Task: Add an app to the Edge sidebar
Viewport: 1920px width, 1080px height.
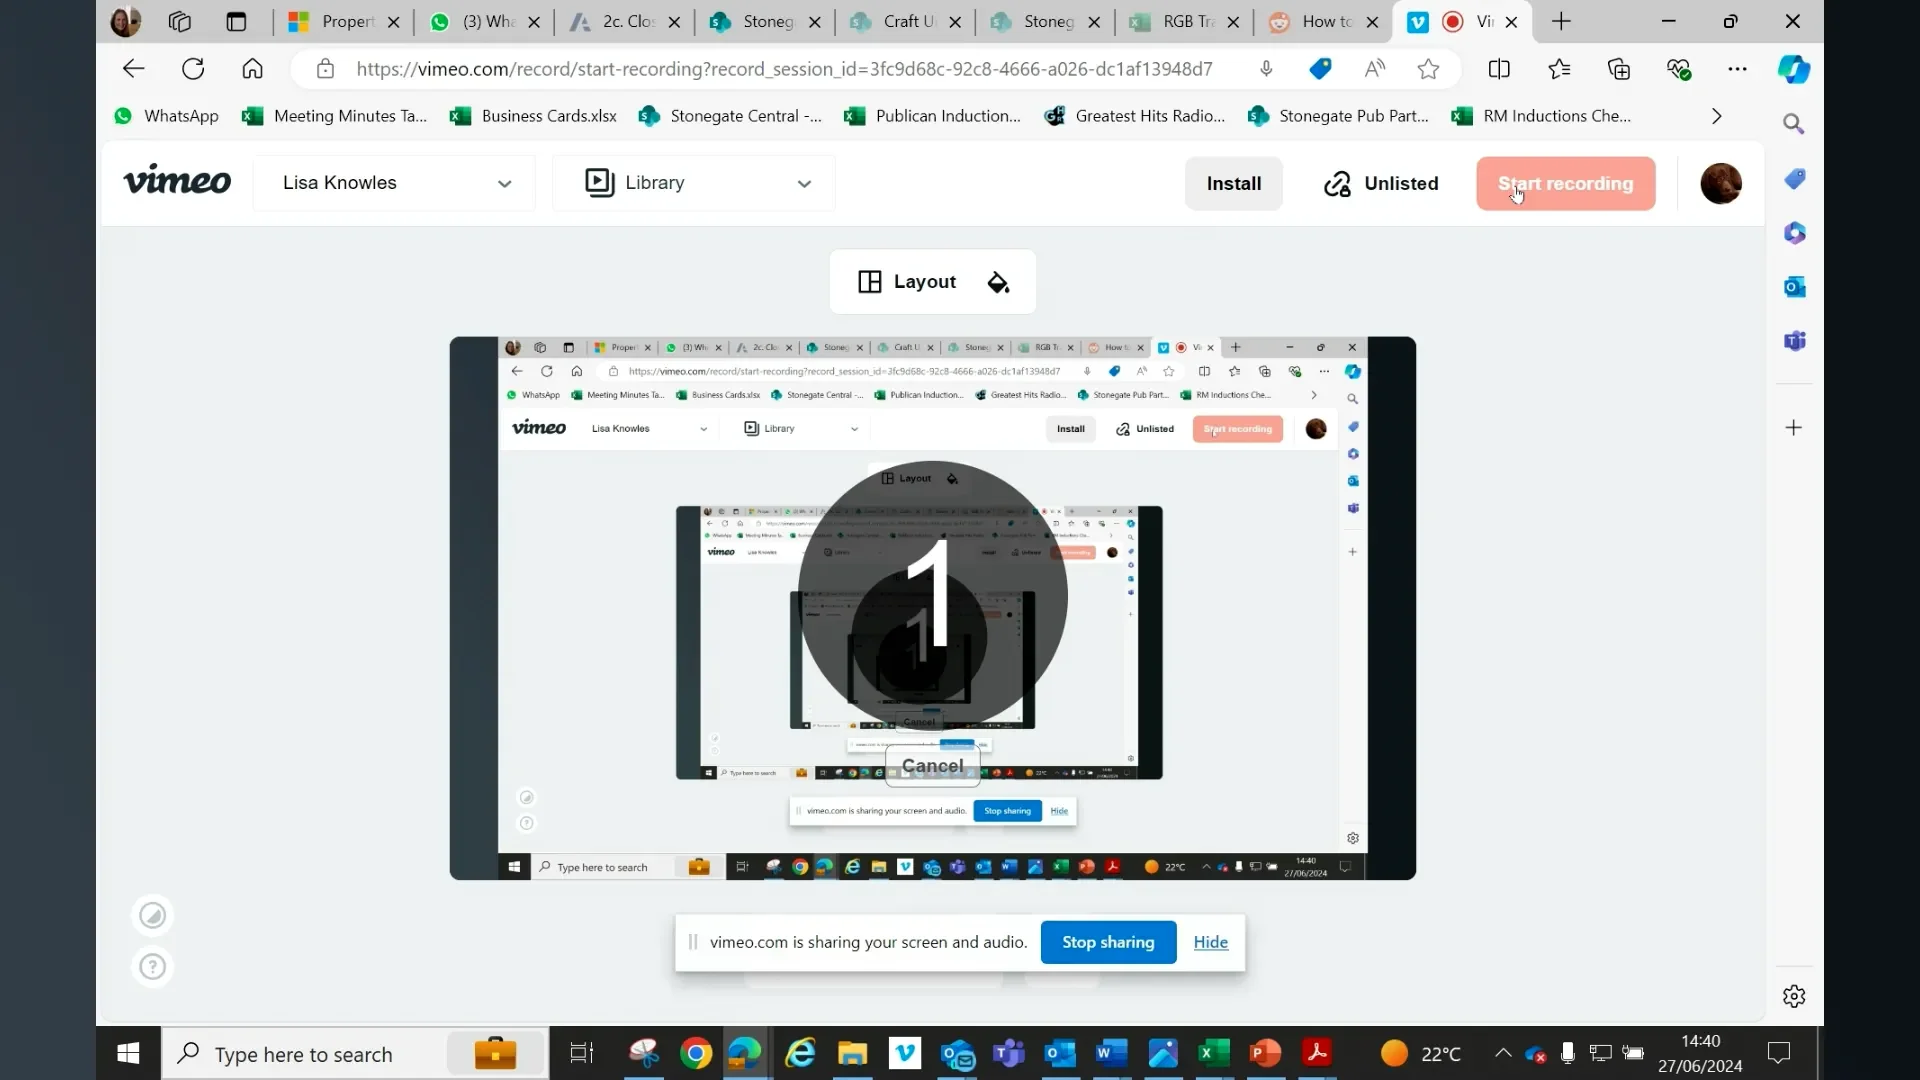Action: point(1794,428)
